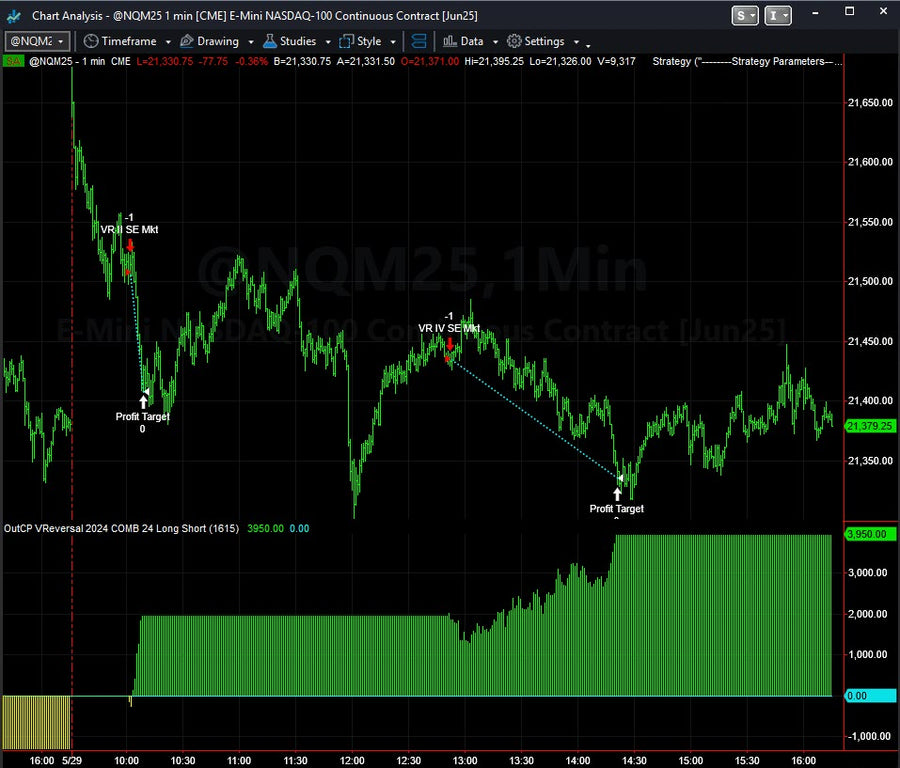Click the white exit arrow above left Profit Target
The width and height of the screenshot is (900, 768).
[143, 401]
